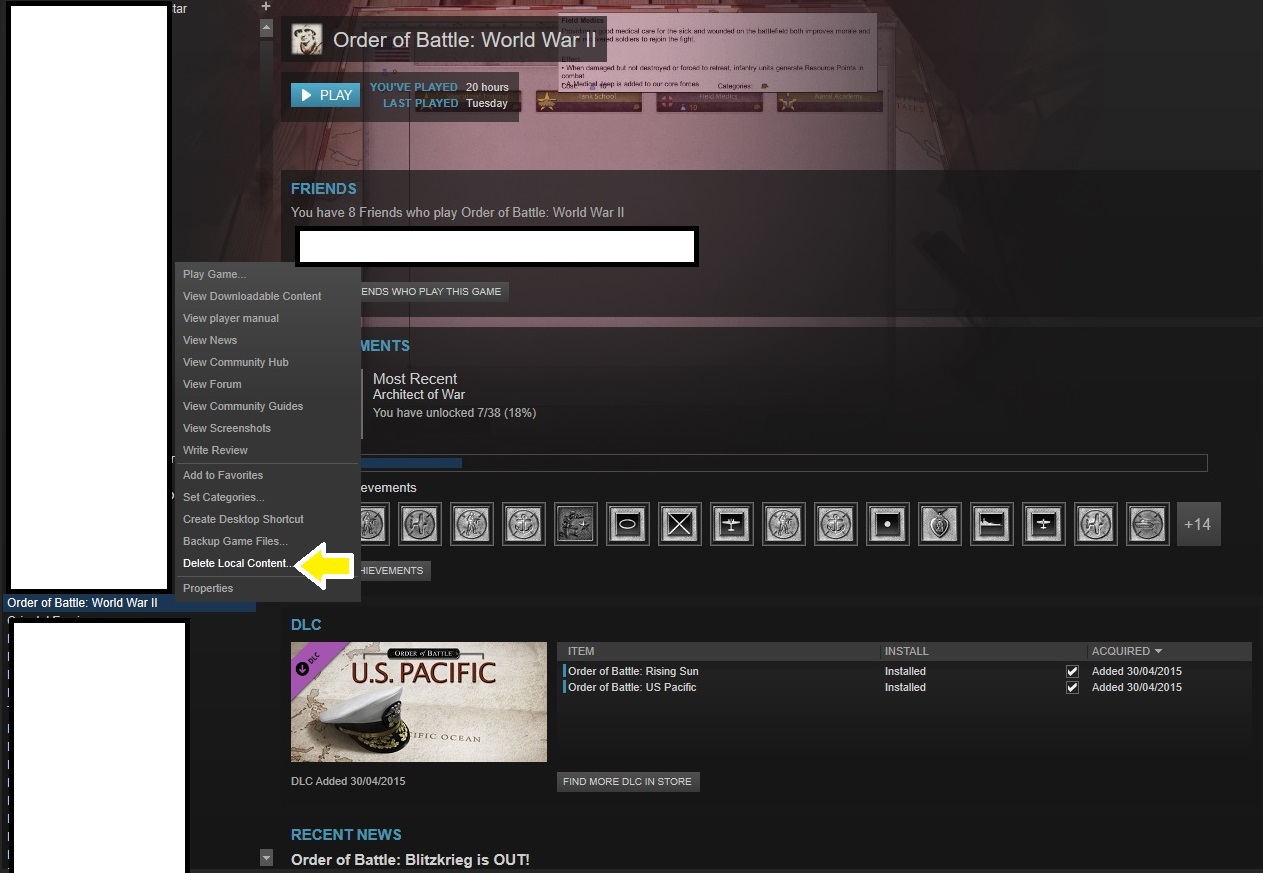Click the scroll-down arrow of the library list
Image resolution: width=1263 pixels, height=873 pixels.
click(266, 857)
